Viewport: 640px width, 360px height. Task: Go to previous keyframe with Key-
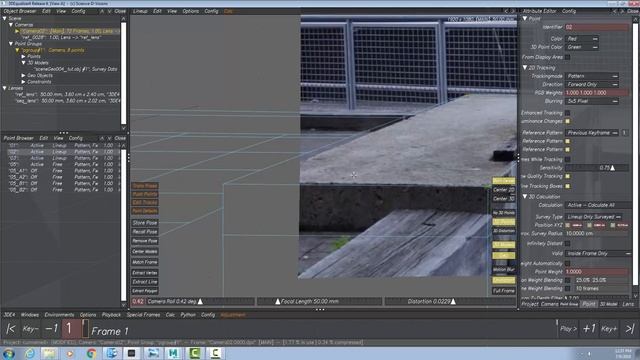pyautogui.click(x=31, y=329)
